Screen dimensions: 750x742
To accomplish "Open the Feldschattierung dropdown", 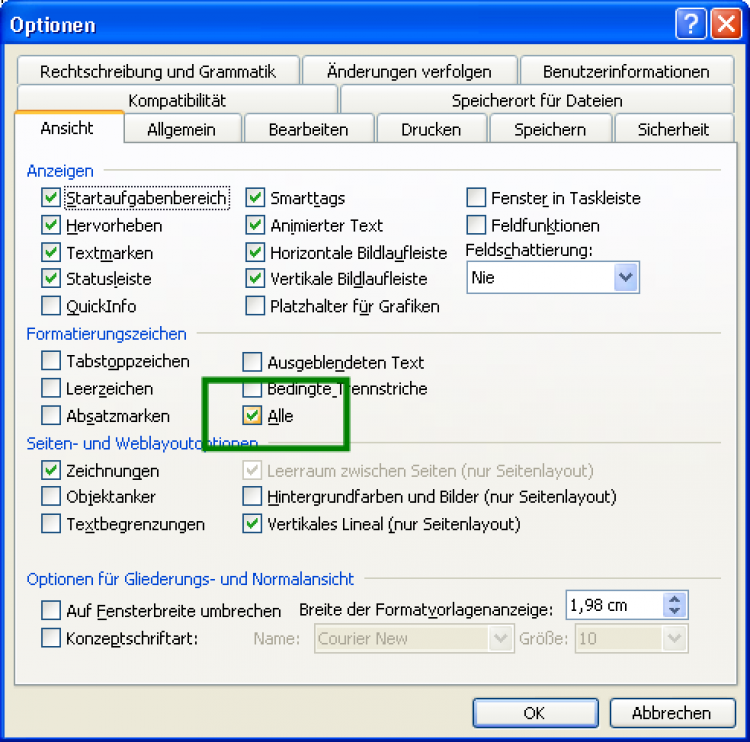I will point(626,278).
